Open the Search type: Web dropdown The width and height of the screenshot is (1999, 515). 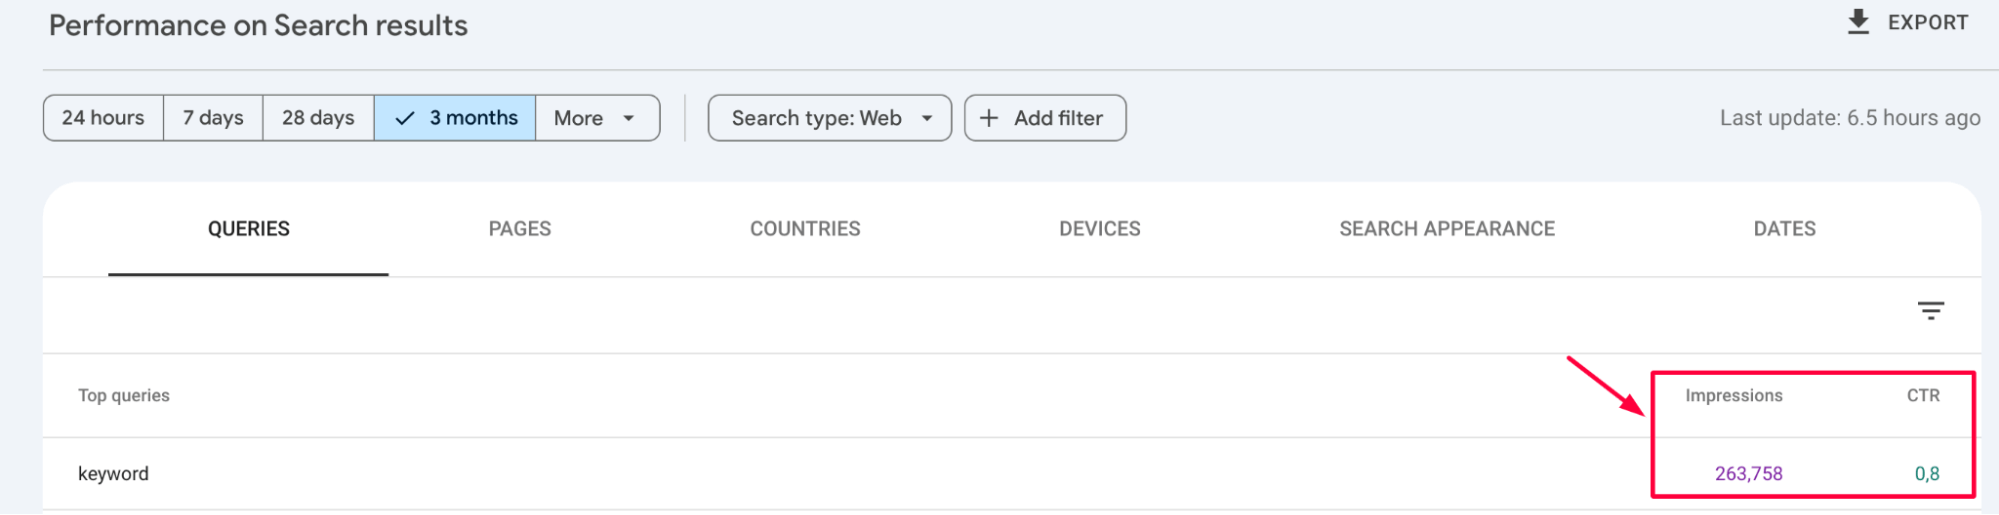tap(829, 118)
